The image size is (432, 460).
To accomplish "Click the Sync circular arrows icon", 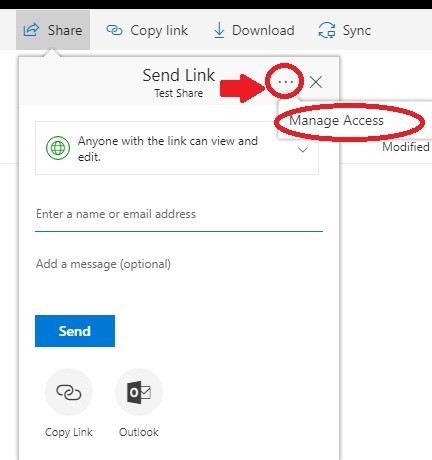I will click(327, 30).
